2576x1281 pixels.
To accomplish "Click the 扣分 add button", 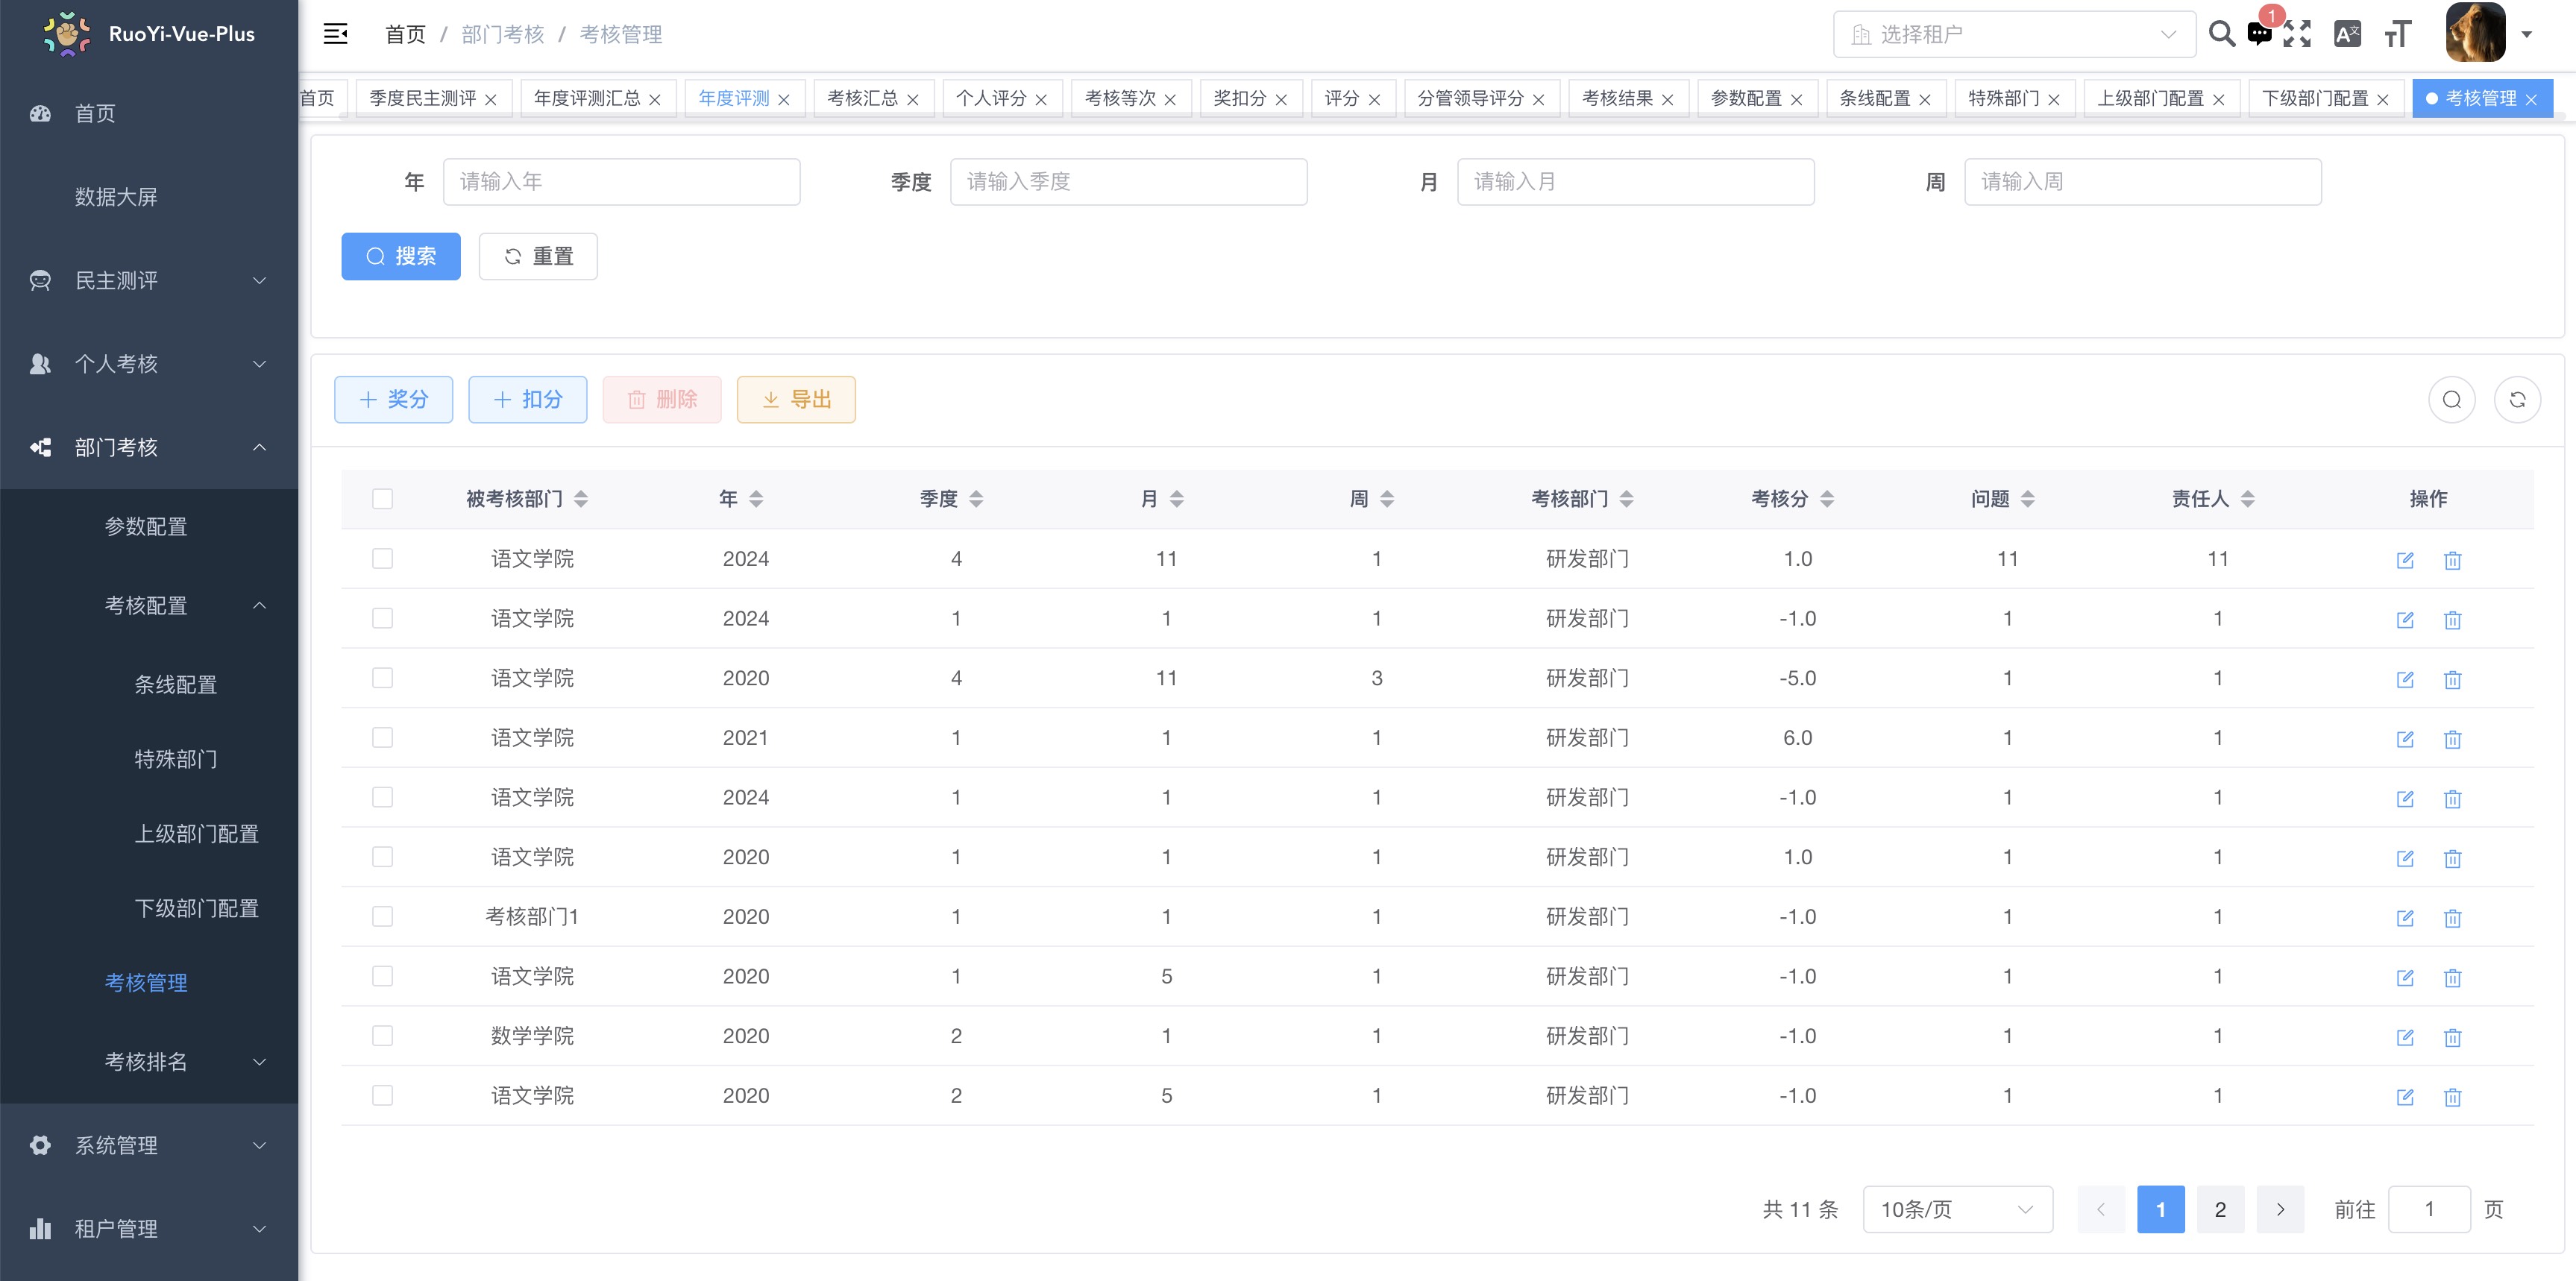I will coord(527,399).
